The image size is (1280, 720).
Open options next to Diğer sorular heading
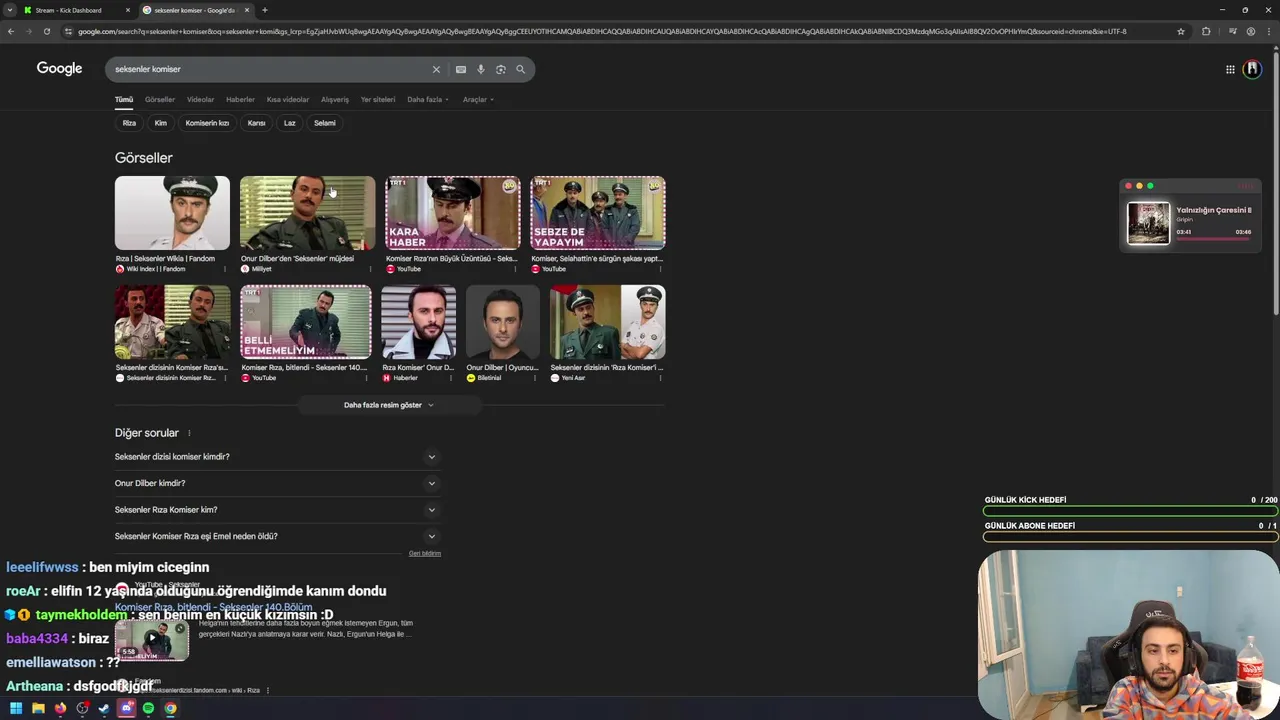coord(189,433)
